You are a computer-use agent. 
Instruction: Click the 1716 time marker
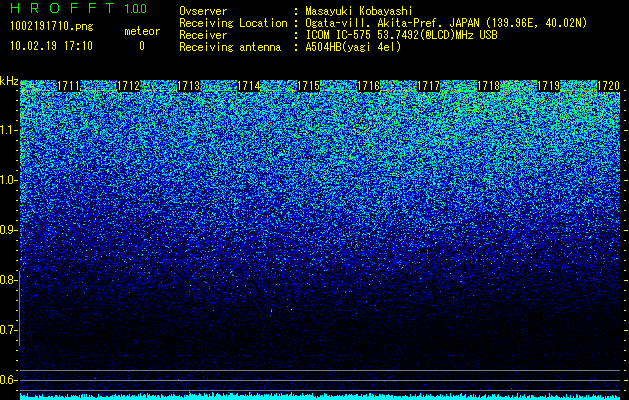(x=368, y=86)
